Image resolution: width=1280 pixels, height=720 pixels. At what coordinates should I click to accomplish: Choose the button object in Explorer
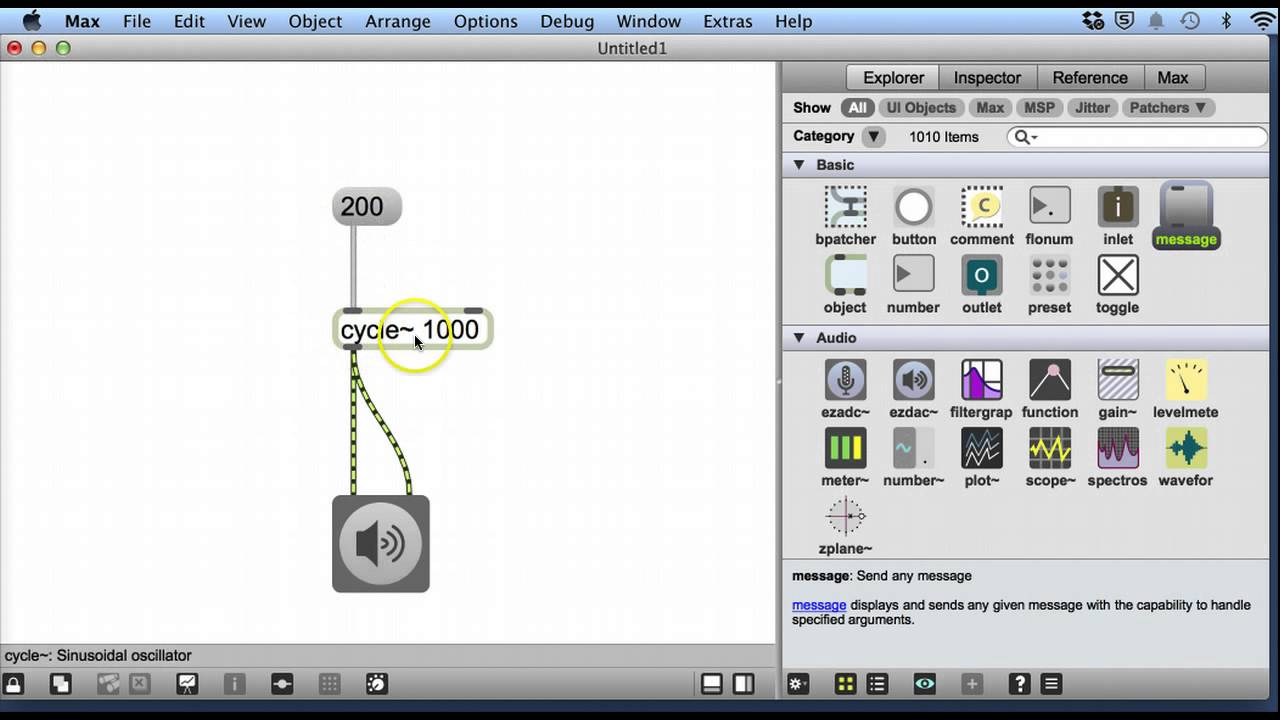913,207
